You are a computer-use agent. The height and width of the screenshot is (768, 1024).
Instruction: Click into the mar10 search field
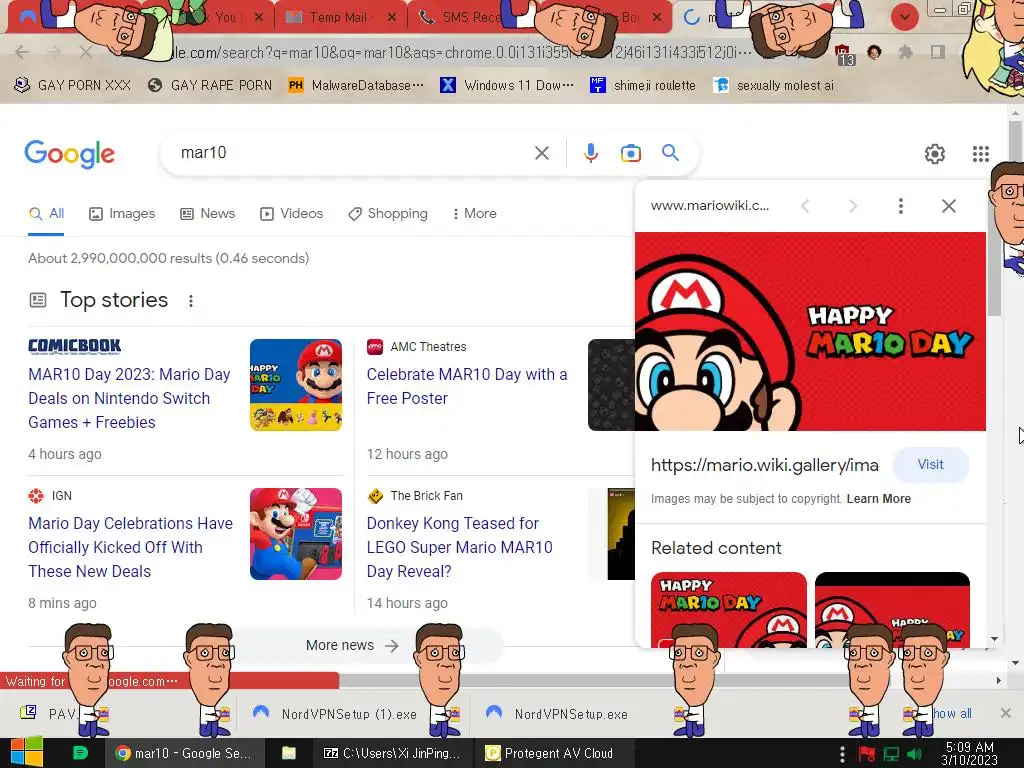[353, 153]
